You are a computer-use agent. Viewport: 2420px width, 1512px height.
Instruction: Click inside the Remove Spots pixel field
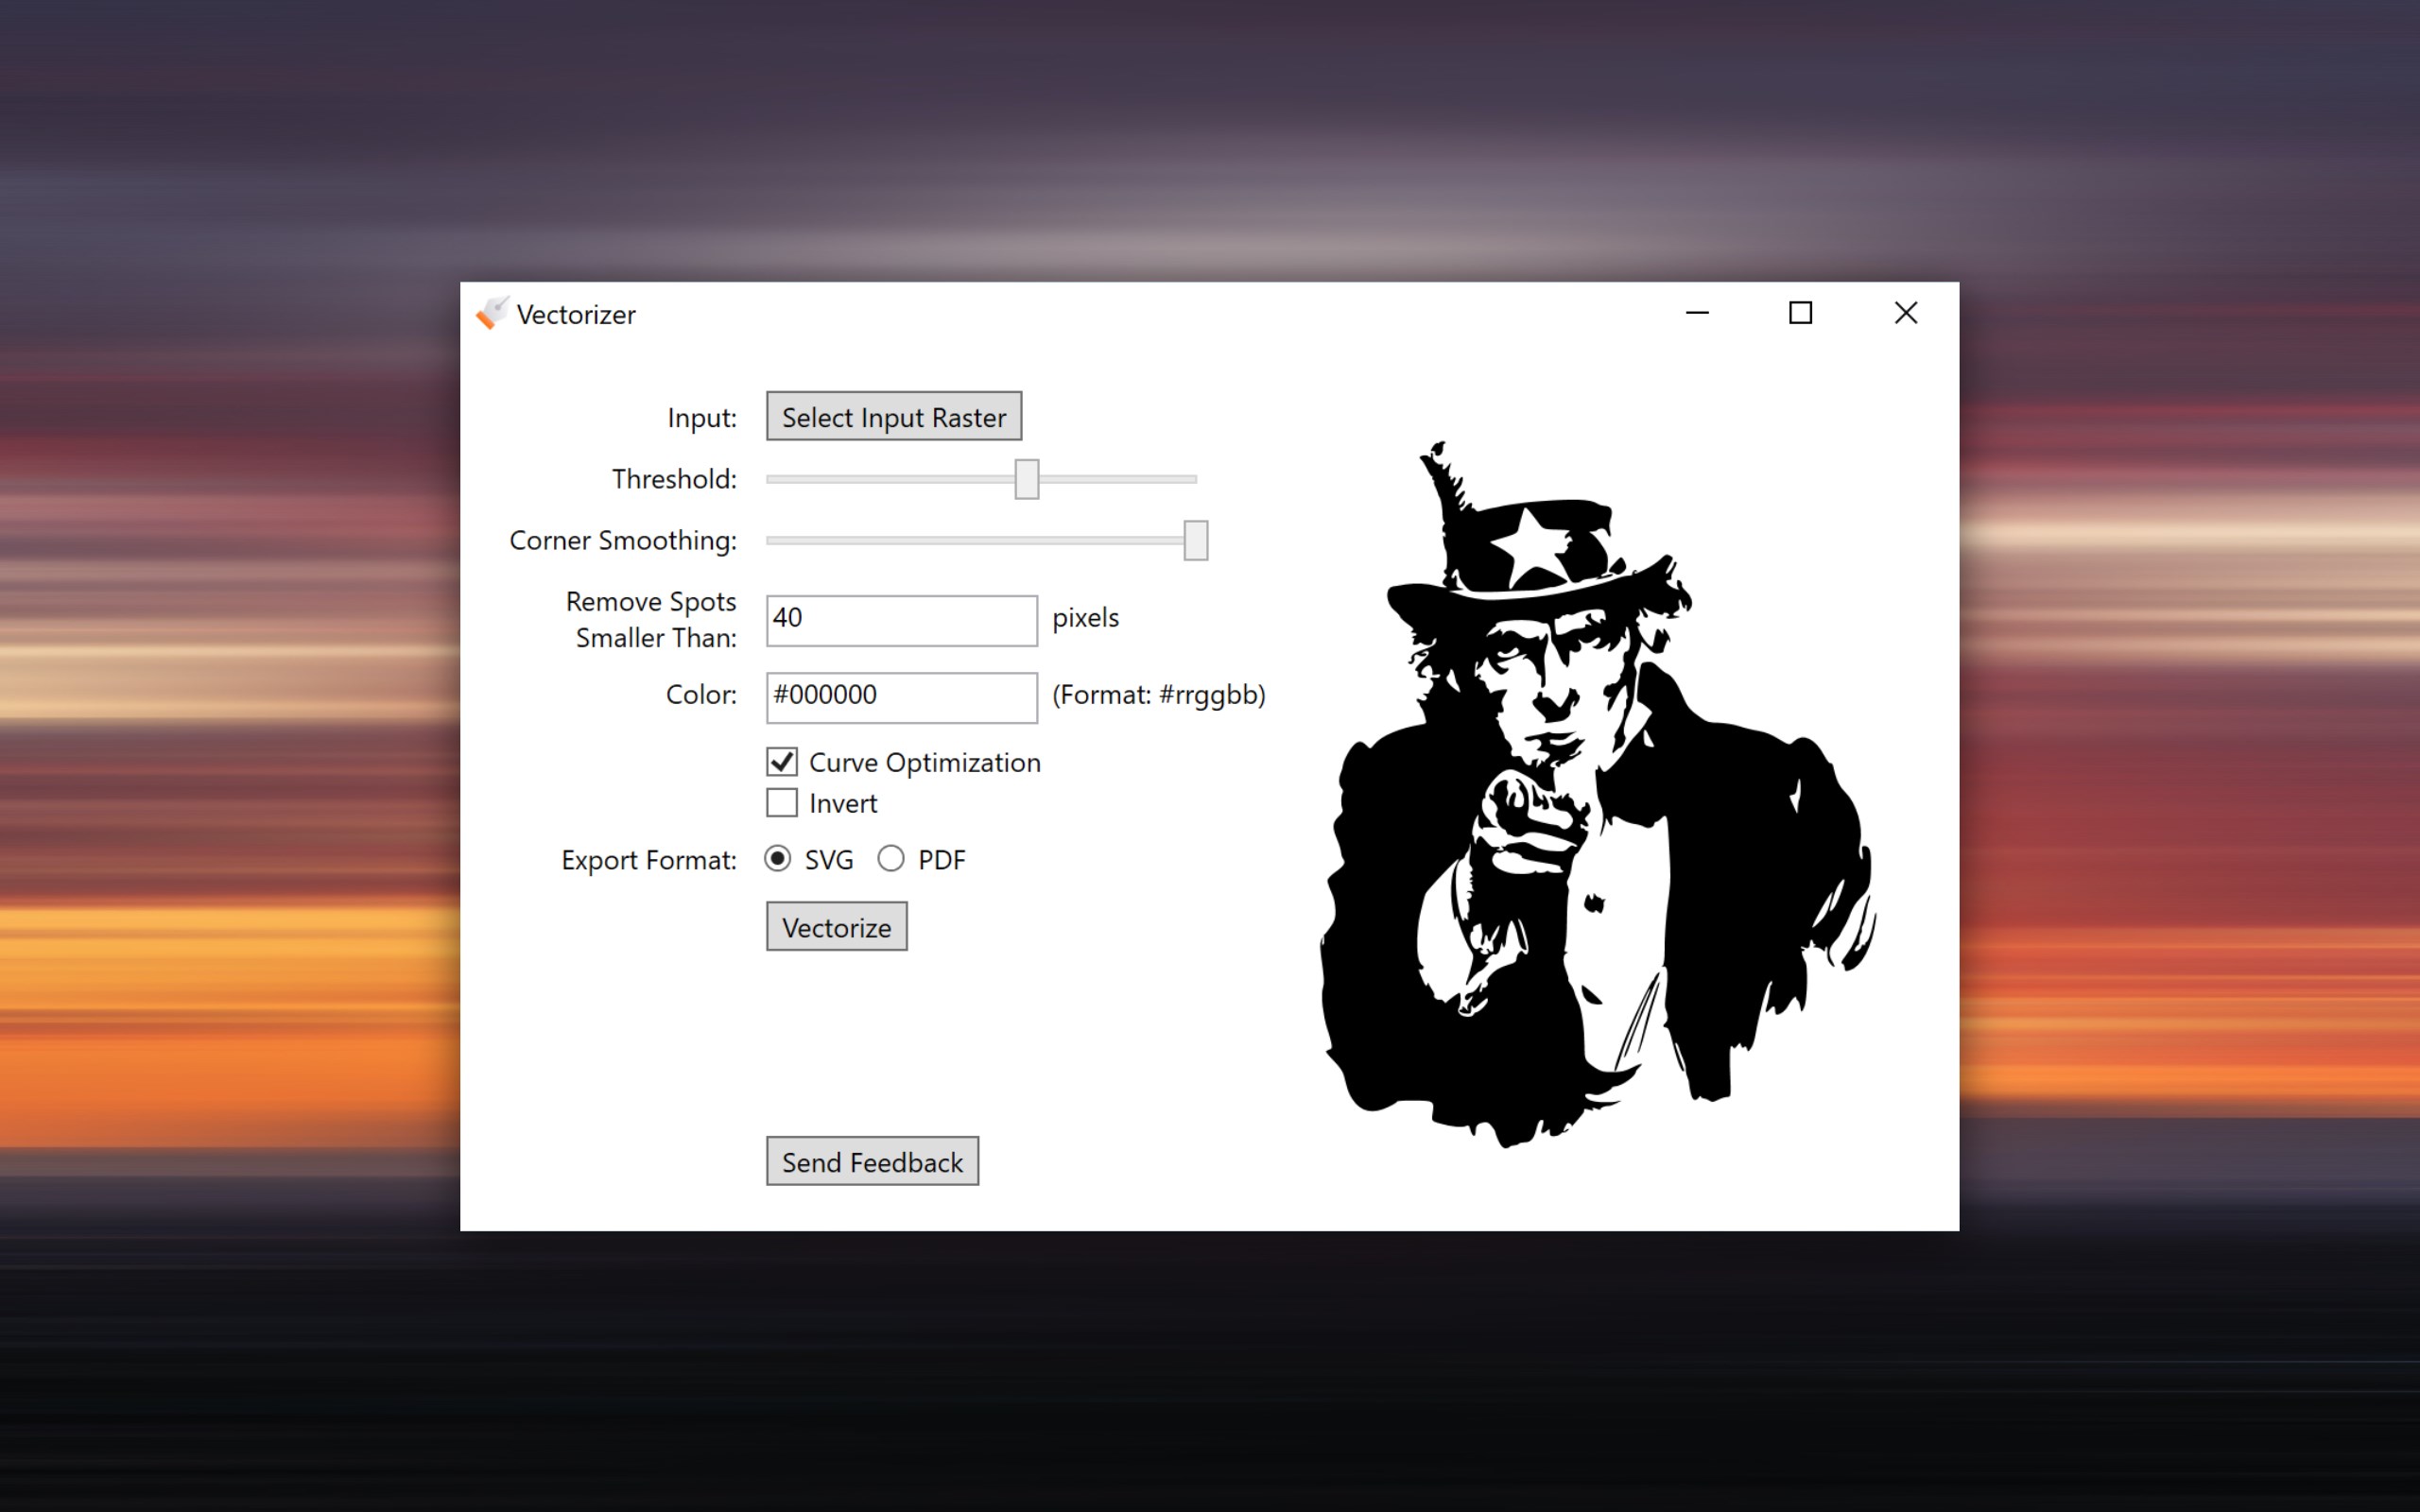[x=900, y=619]
